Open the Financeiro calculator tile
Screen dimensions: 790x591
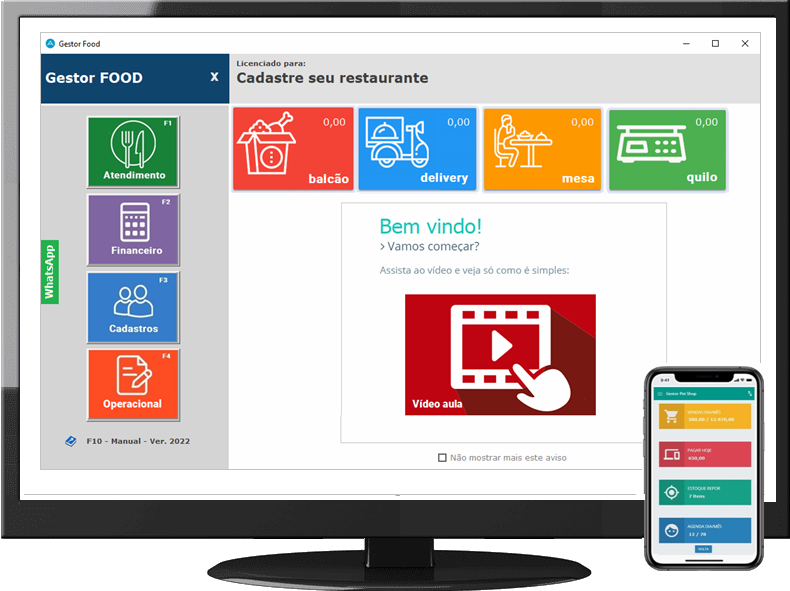pyautogui.click(x=133, y=227)
